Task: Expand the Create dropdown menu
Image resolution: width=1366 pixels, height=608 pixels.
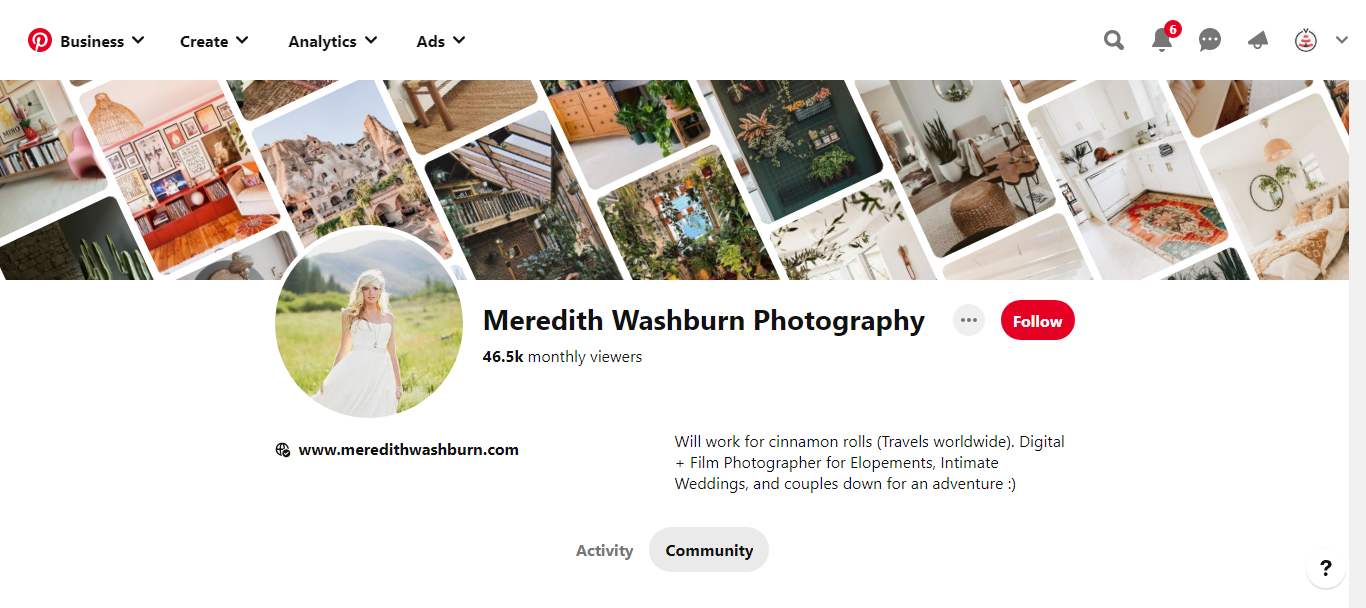Action: (214, 41)
